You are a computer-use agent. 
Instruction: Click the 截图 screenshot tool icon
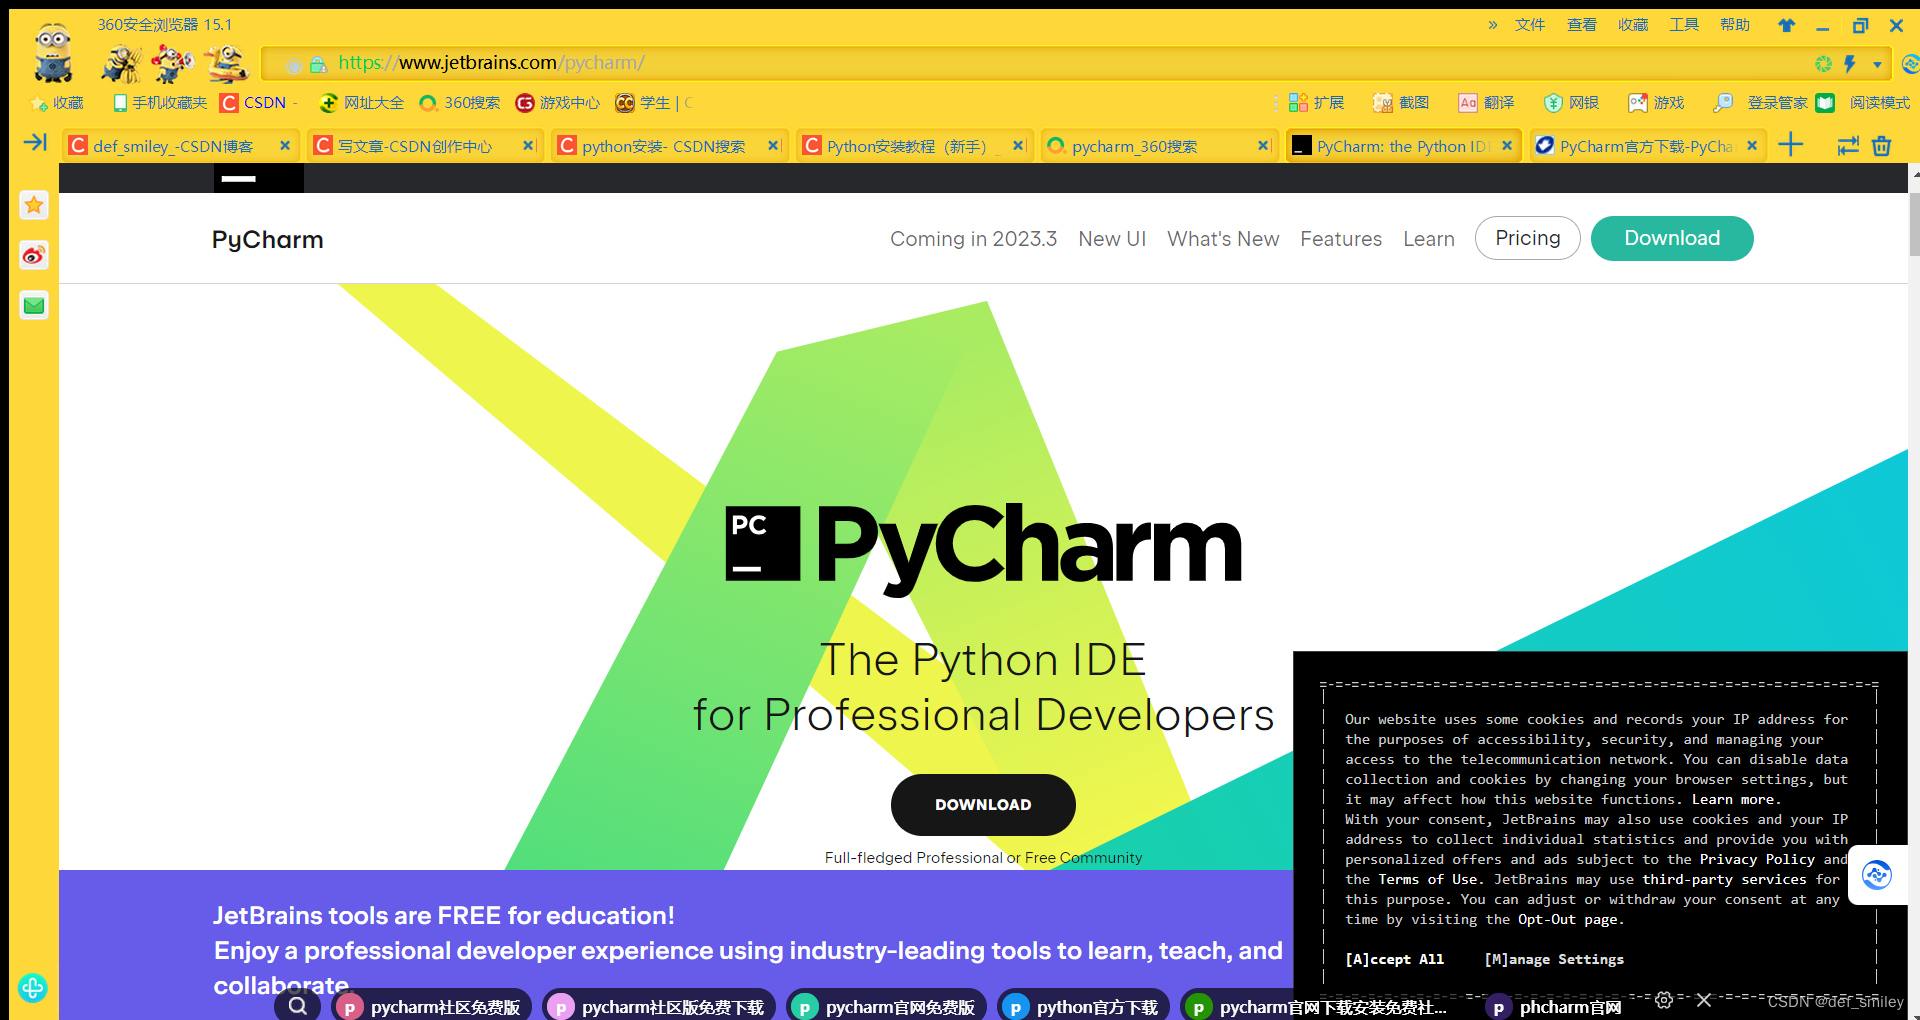(1401, 103)
